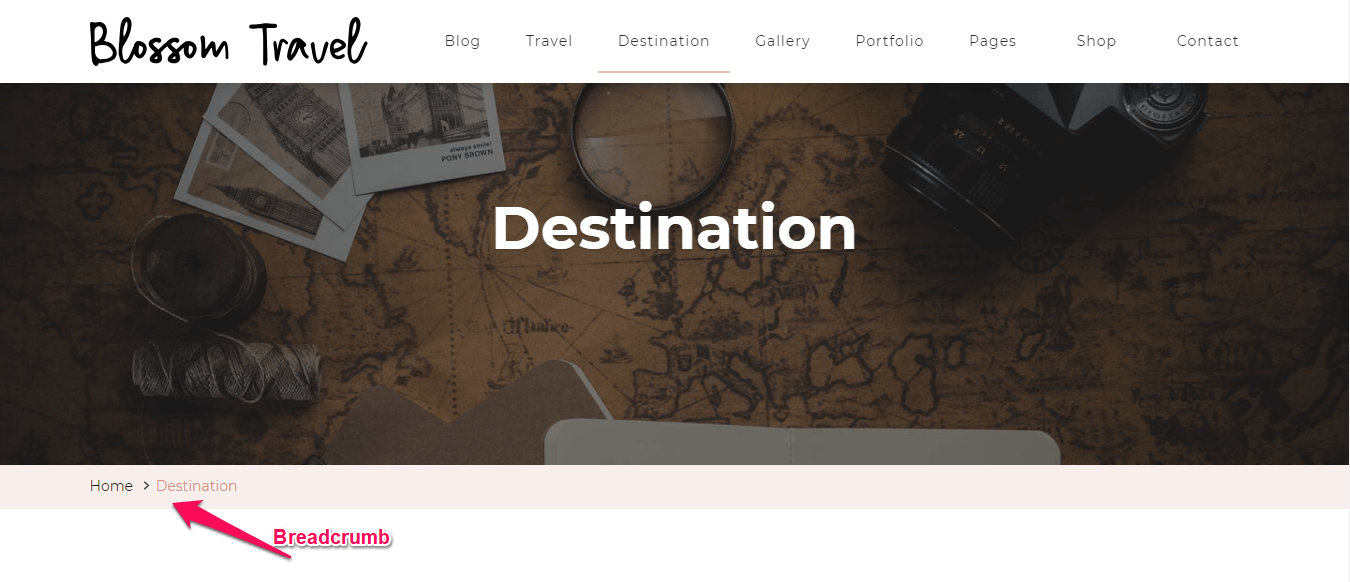Click the pink Breadcrumb annotation label
Screen dimensions: 1350x582
(x=332, y=538)
